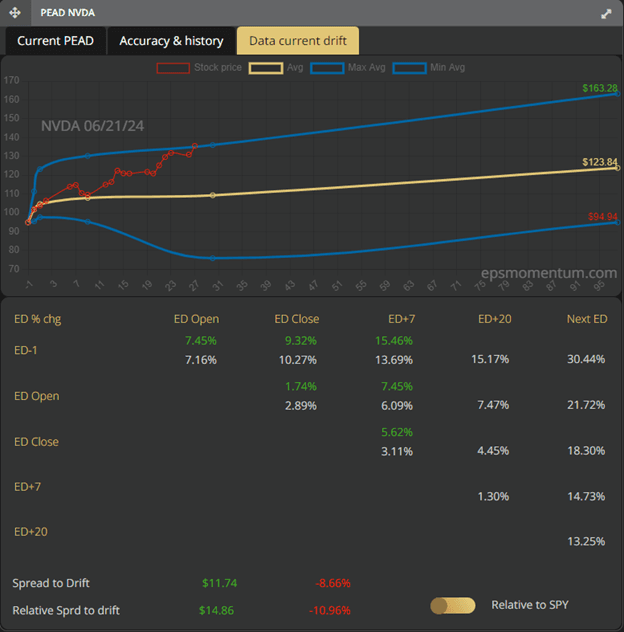Click the 10.27% value
The image size is (624, 632).
(298, 360)
